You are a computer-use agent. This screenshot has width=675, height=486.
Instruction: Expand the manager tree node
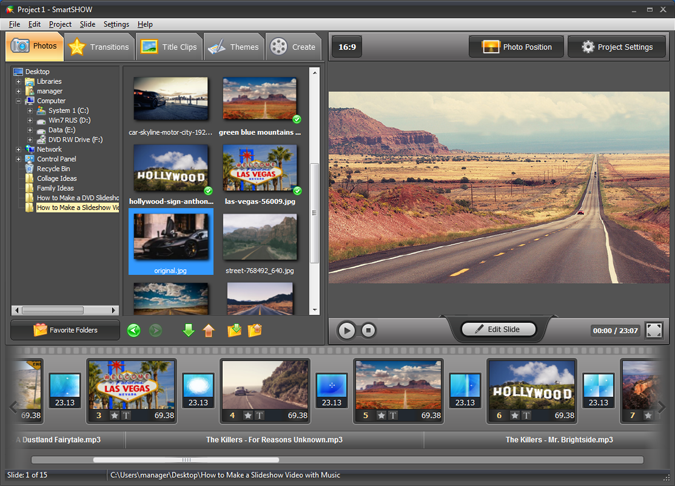click(x=19, y=91)
